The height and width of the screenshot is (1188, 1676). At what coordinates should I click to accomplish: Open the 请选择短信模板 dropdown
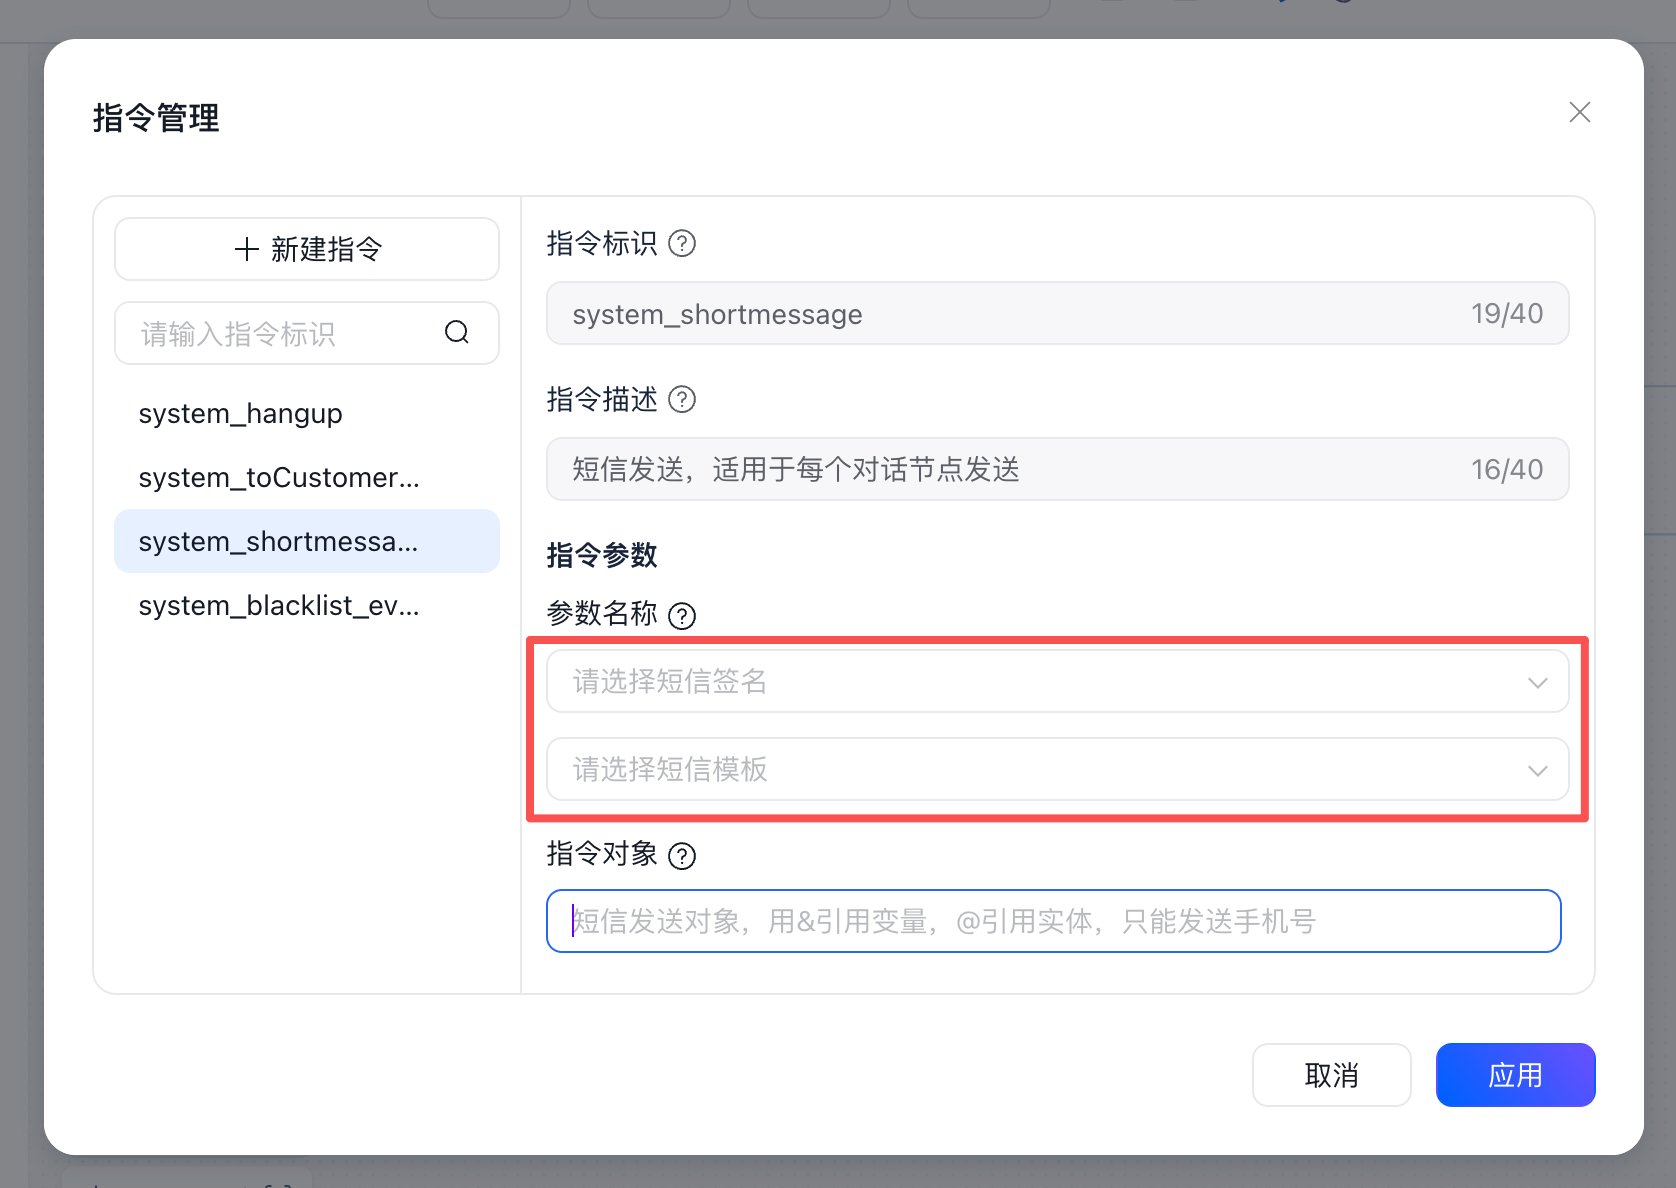1040,770
